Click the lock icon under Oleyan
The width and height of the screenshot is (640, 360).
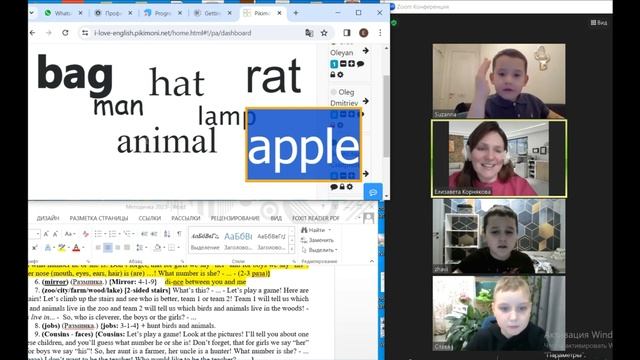[333, 74]
